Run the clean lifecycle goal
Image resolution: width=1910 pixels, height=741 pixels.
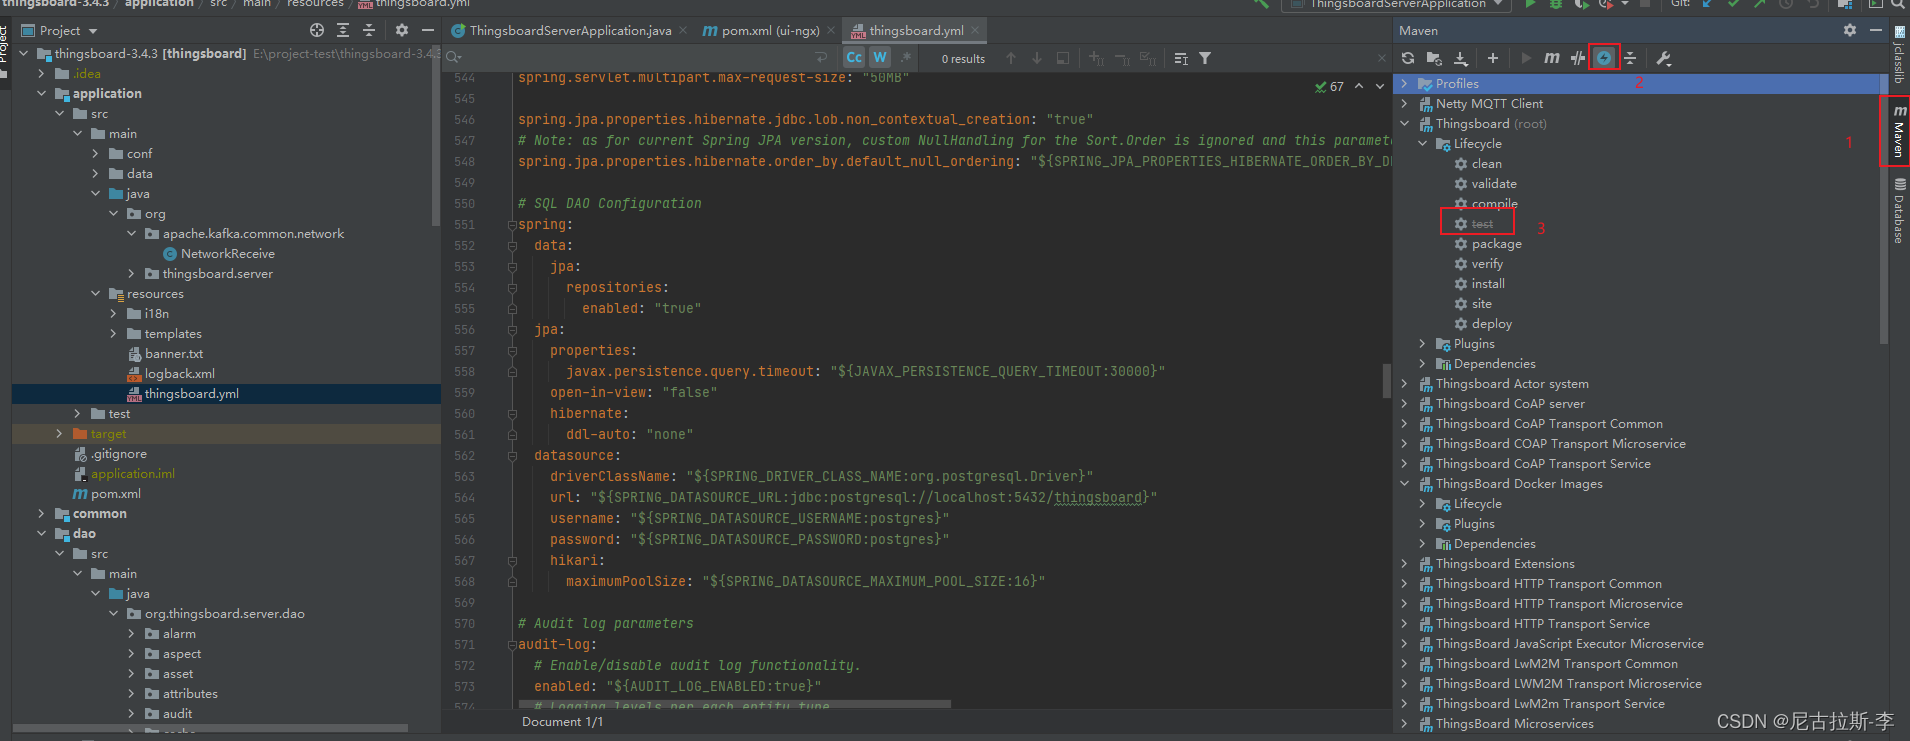(x=1478, y=164)
